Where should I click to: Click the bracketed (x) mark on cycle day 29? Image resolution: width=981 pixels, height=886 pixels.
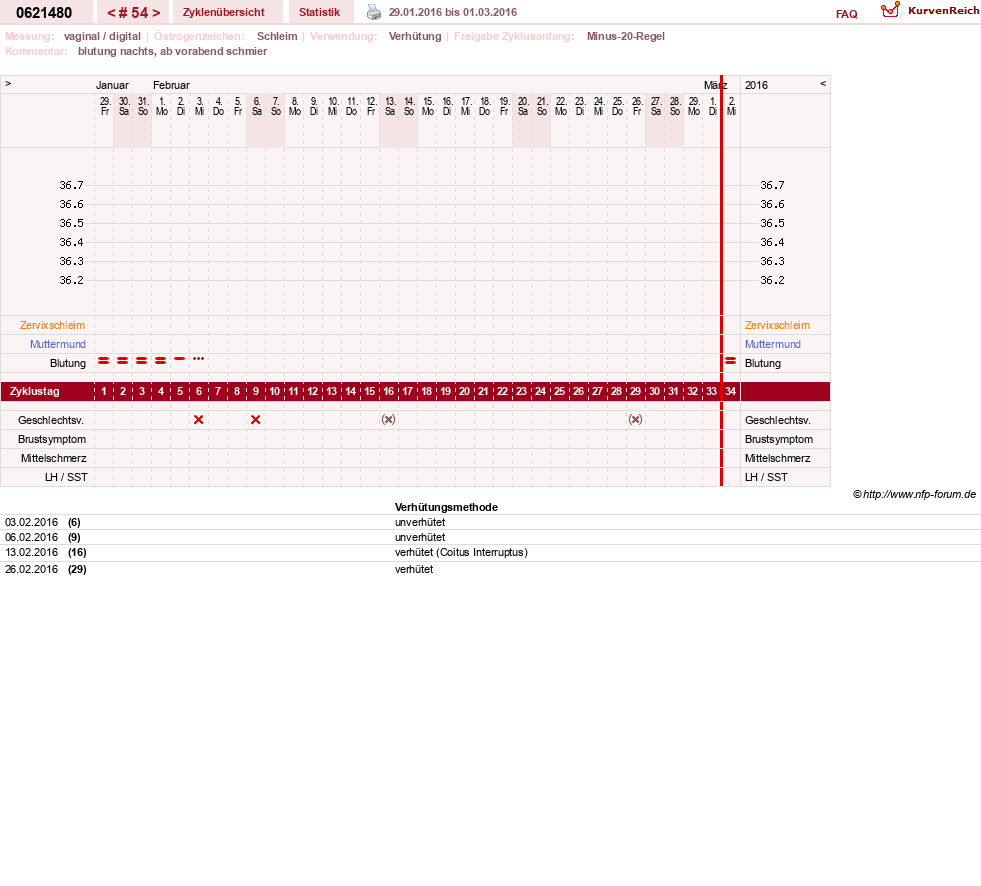[635, 419]
